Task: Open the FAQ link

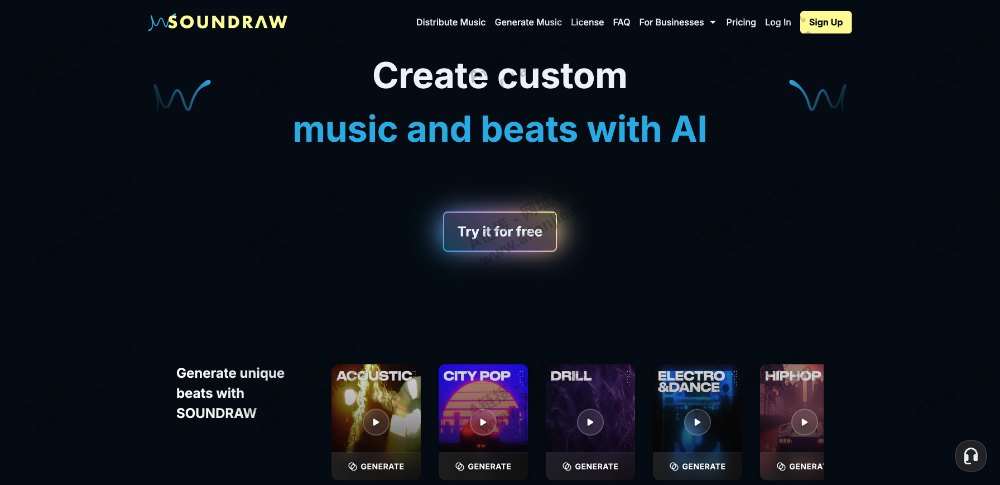Action: point(622,22)
